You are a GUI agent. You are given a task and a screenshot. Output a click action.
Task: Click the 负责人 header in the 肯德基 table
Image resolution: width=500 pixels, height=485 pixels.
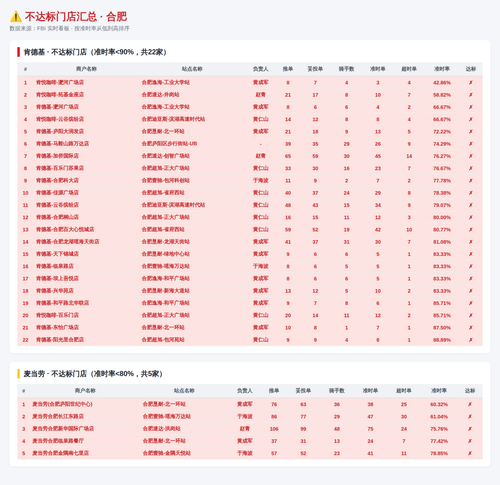[x=260, y=69]
